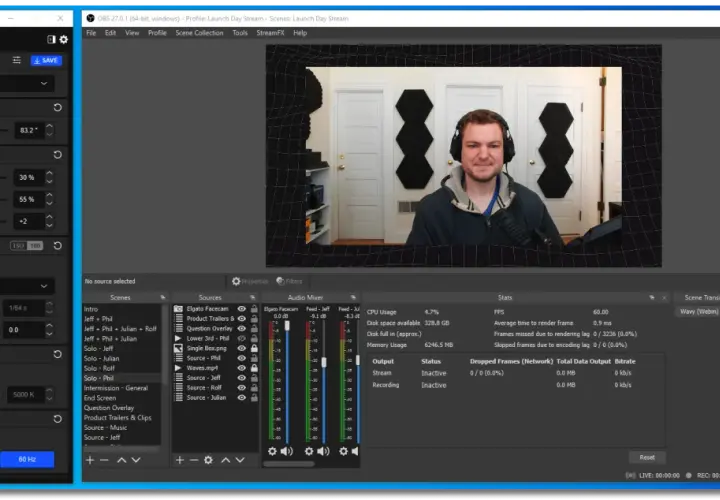
Task: Hide the Waves.mp4 source
Action: 242,368
